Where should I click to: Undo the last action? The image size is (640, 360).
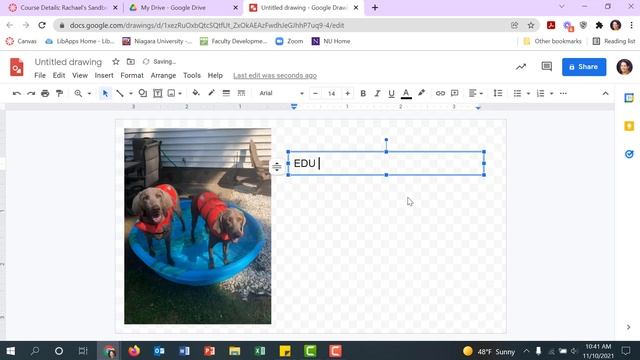coord(16,93)
